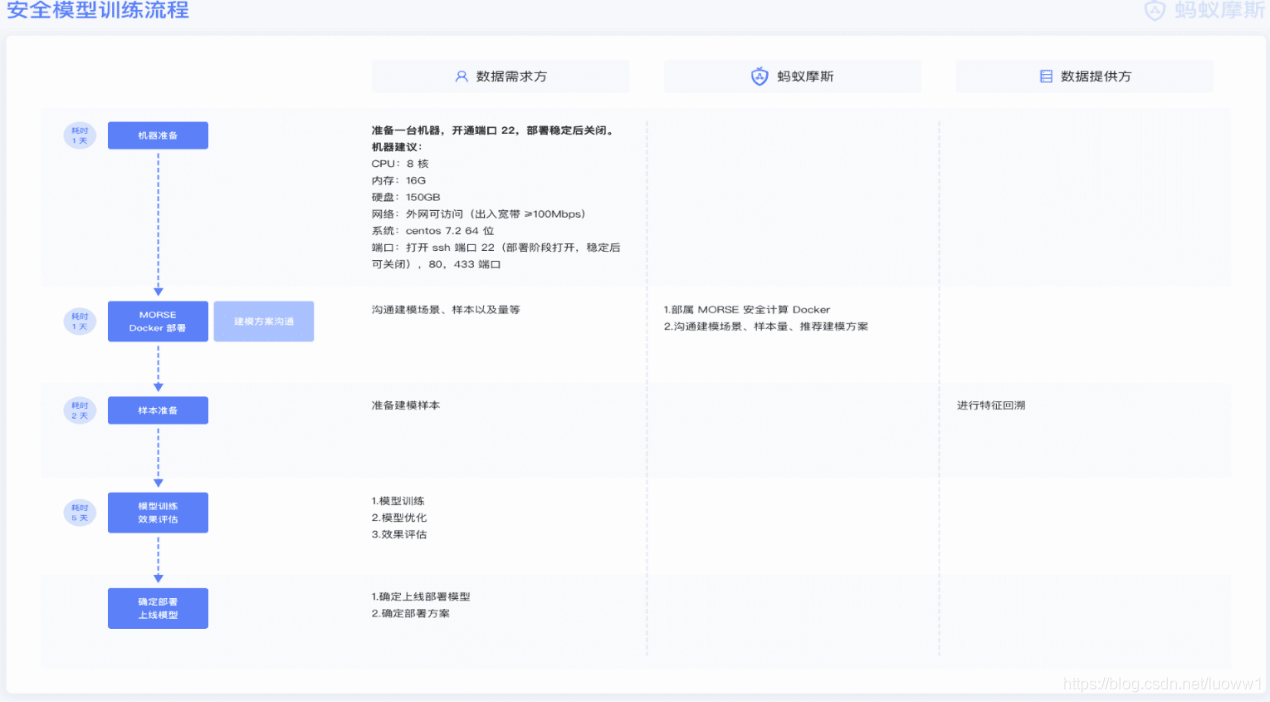Click the 蚂蚁摩斯 column header label
Screen dimensions: 1270x702
(805, 76)
